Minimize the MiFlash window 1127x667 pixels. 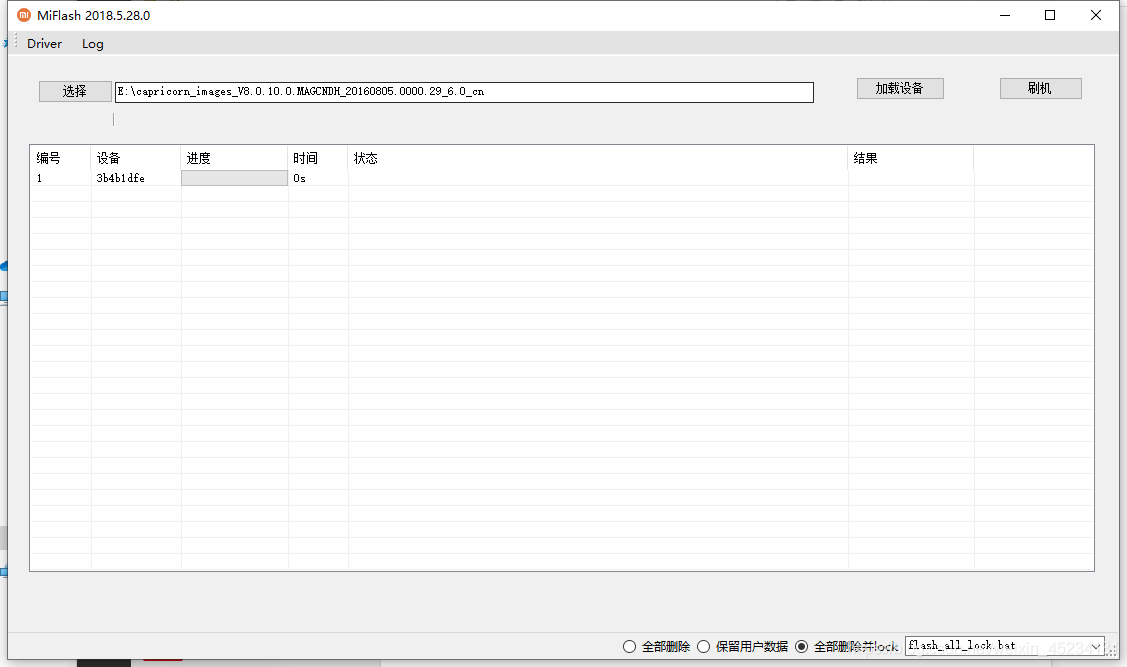(1005, 15)
